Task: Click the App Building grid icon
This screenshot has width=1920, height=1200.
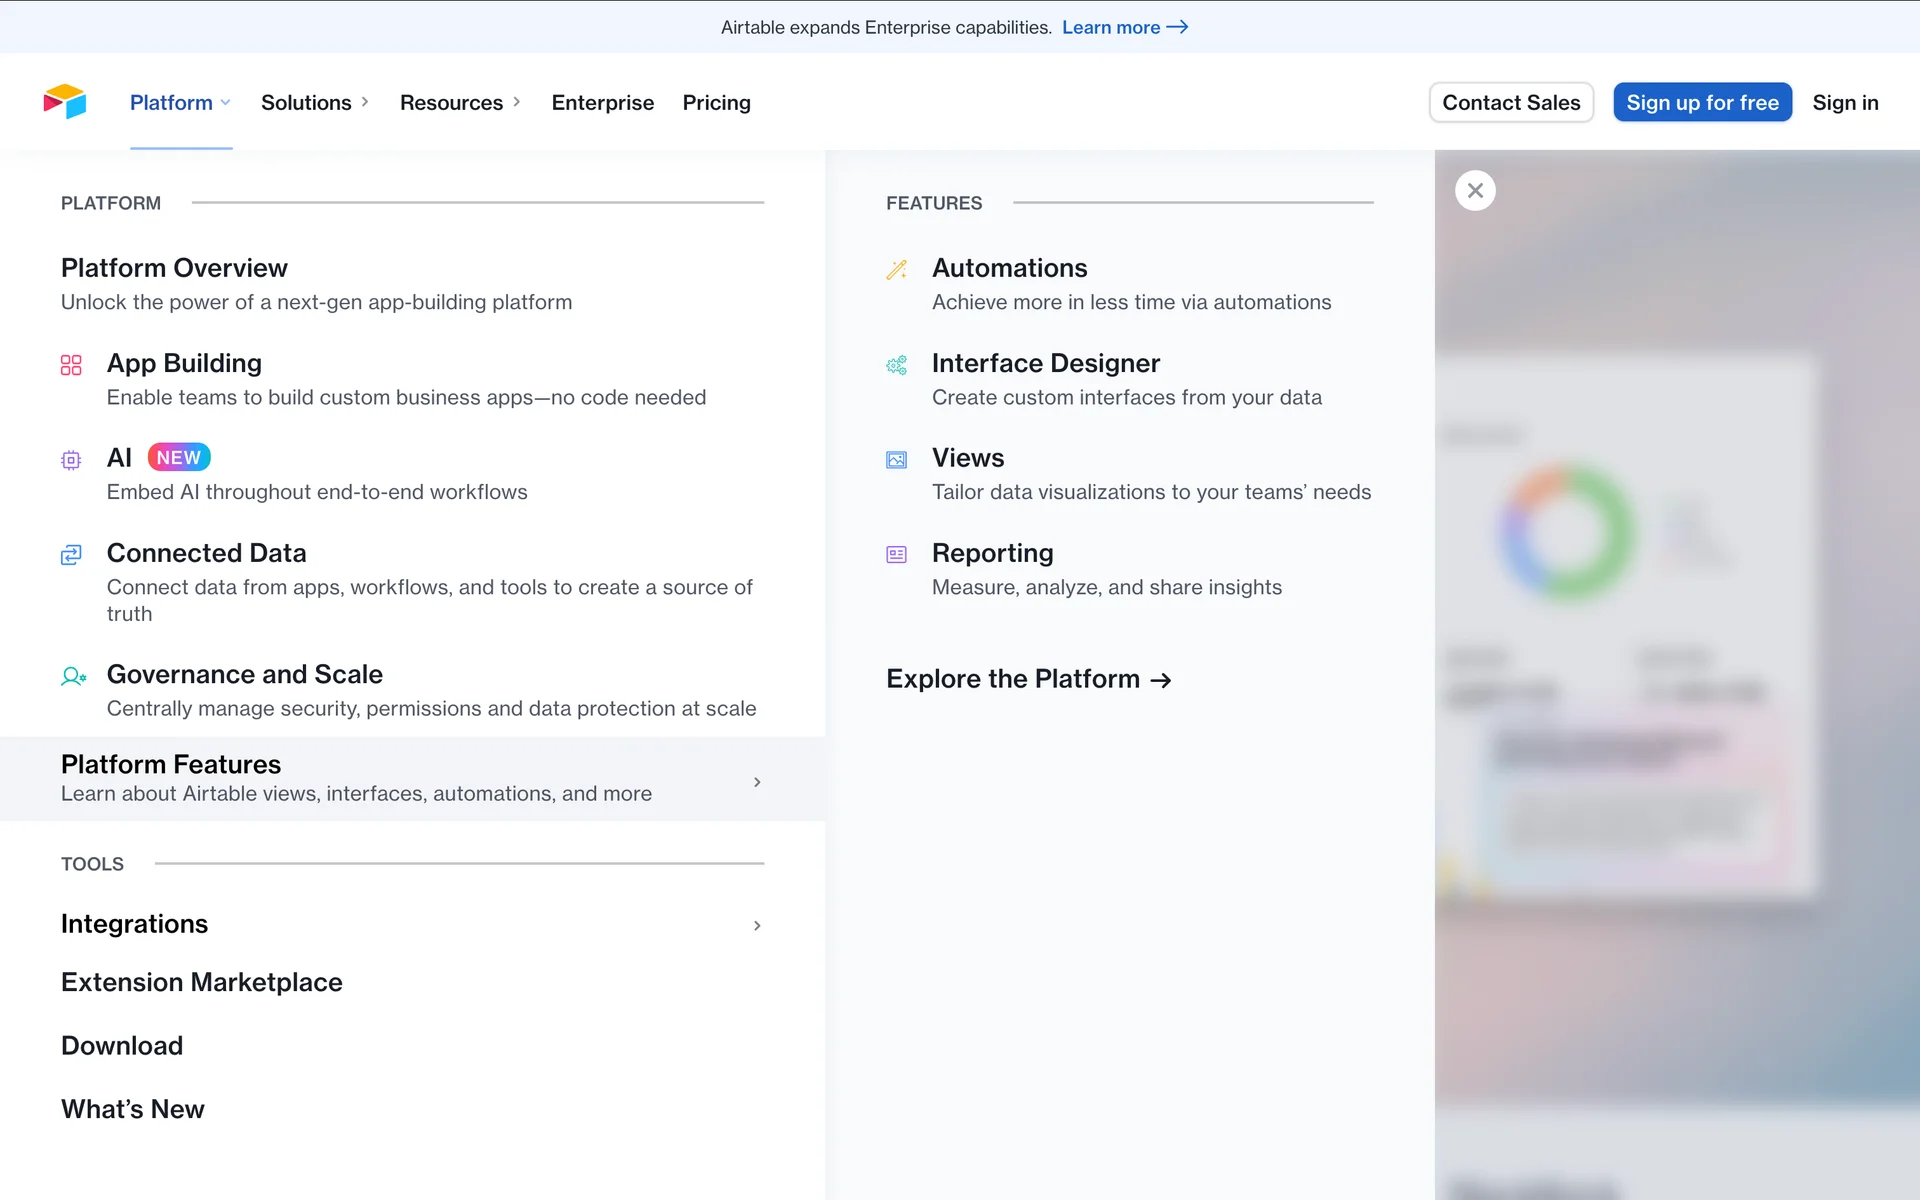Action: (71, 365)
